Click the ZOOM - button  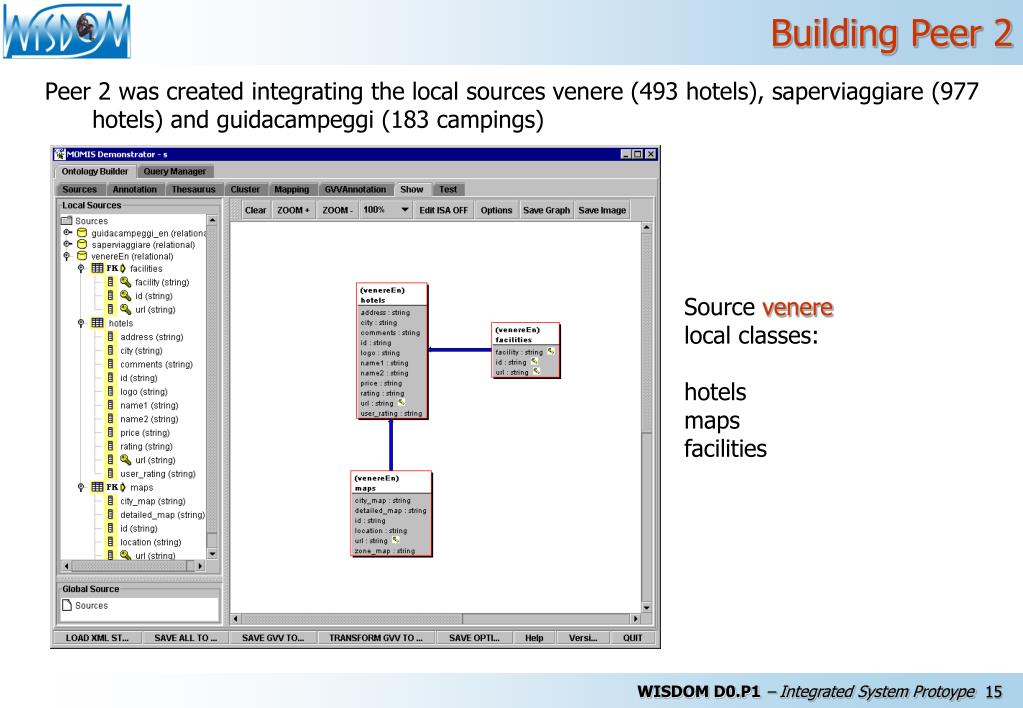click(x=337, y=210)
